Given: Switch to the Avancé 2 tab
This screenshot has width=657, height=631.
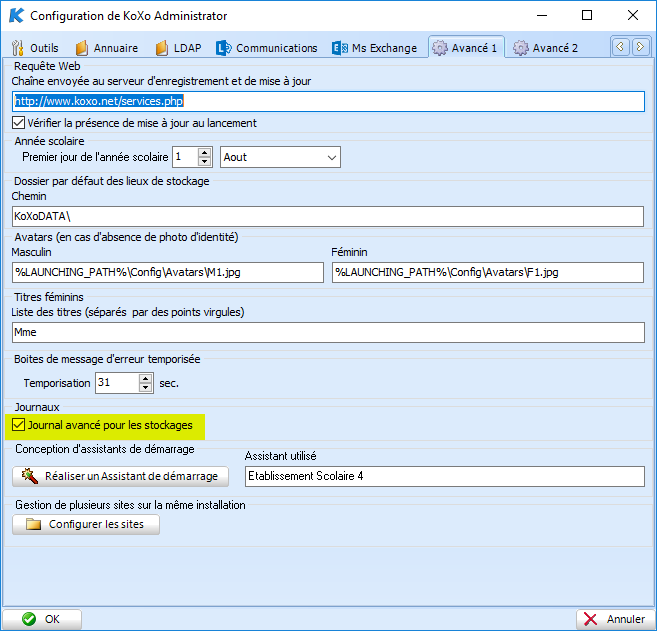Looking at the screenshot, I should coord(545,48).
